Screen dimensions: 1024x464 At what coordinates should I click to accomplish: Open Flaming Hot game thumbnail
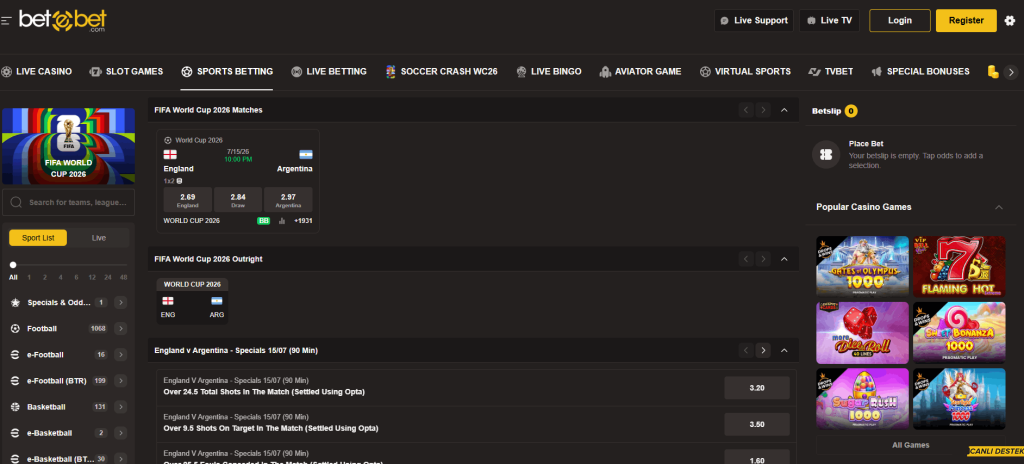click(959, 267)
